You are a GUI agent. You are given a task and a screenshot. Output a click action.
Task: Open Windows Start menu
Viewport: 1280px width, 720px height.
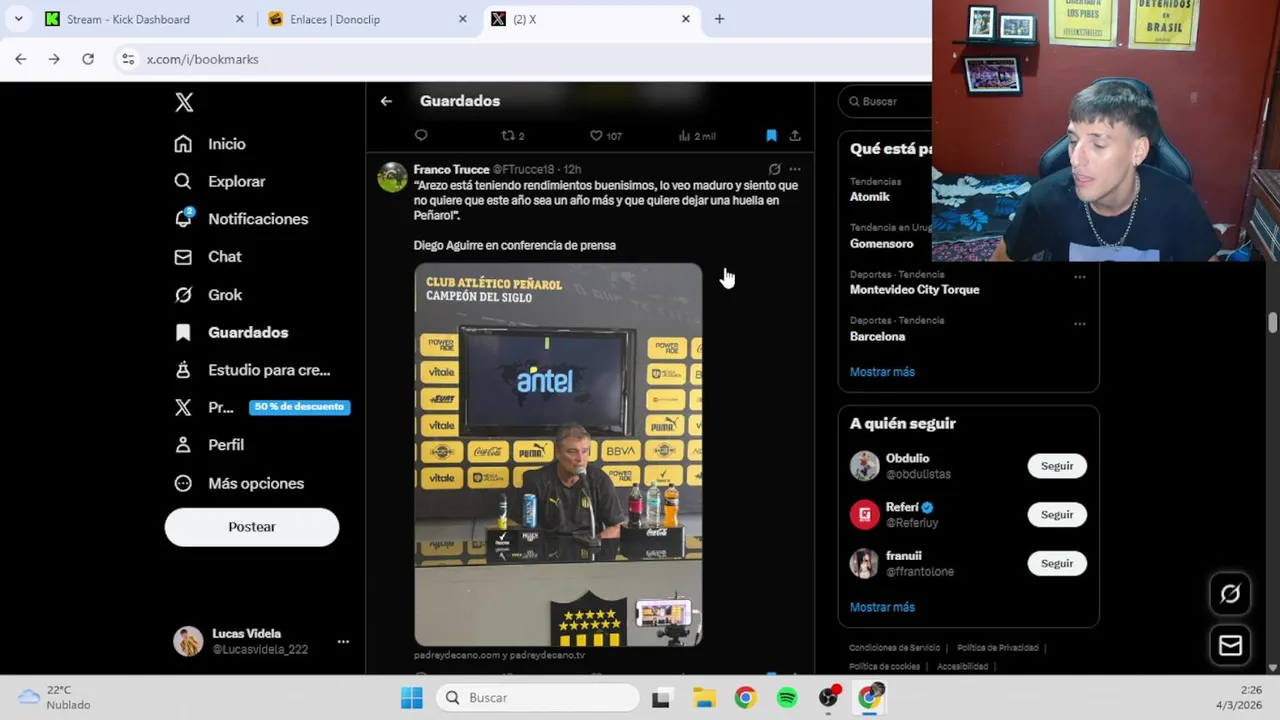coord(411,698)
